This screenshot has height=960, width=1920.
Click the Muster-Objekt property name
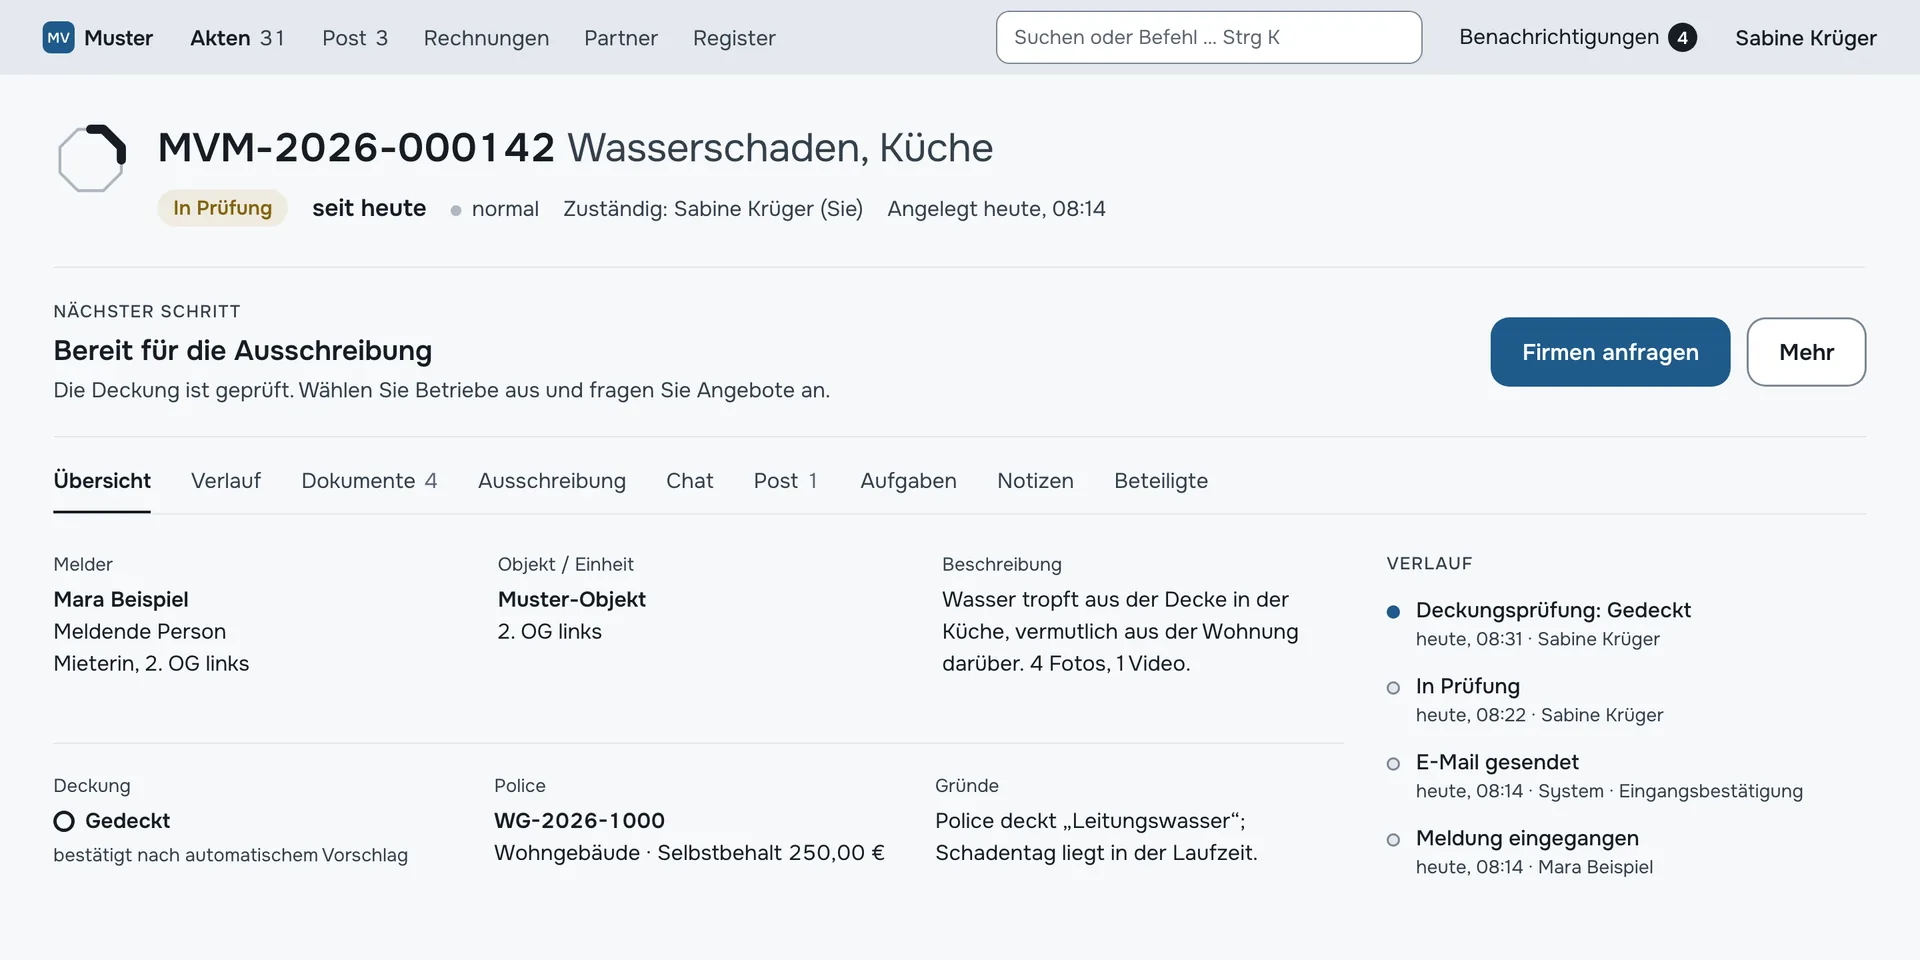pyautogui.click(x=572, y=599)
